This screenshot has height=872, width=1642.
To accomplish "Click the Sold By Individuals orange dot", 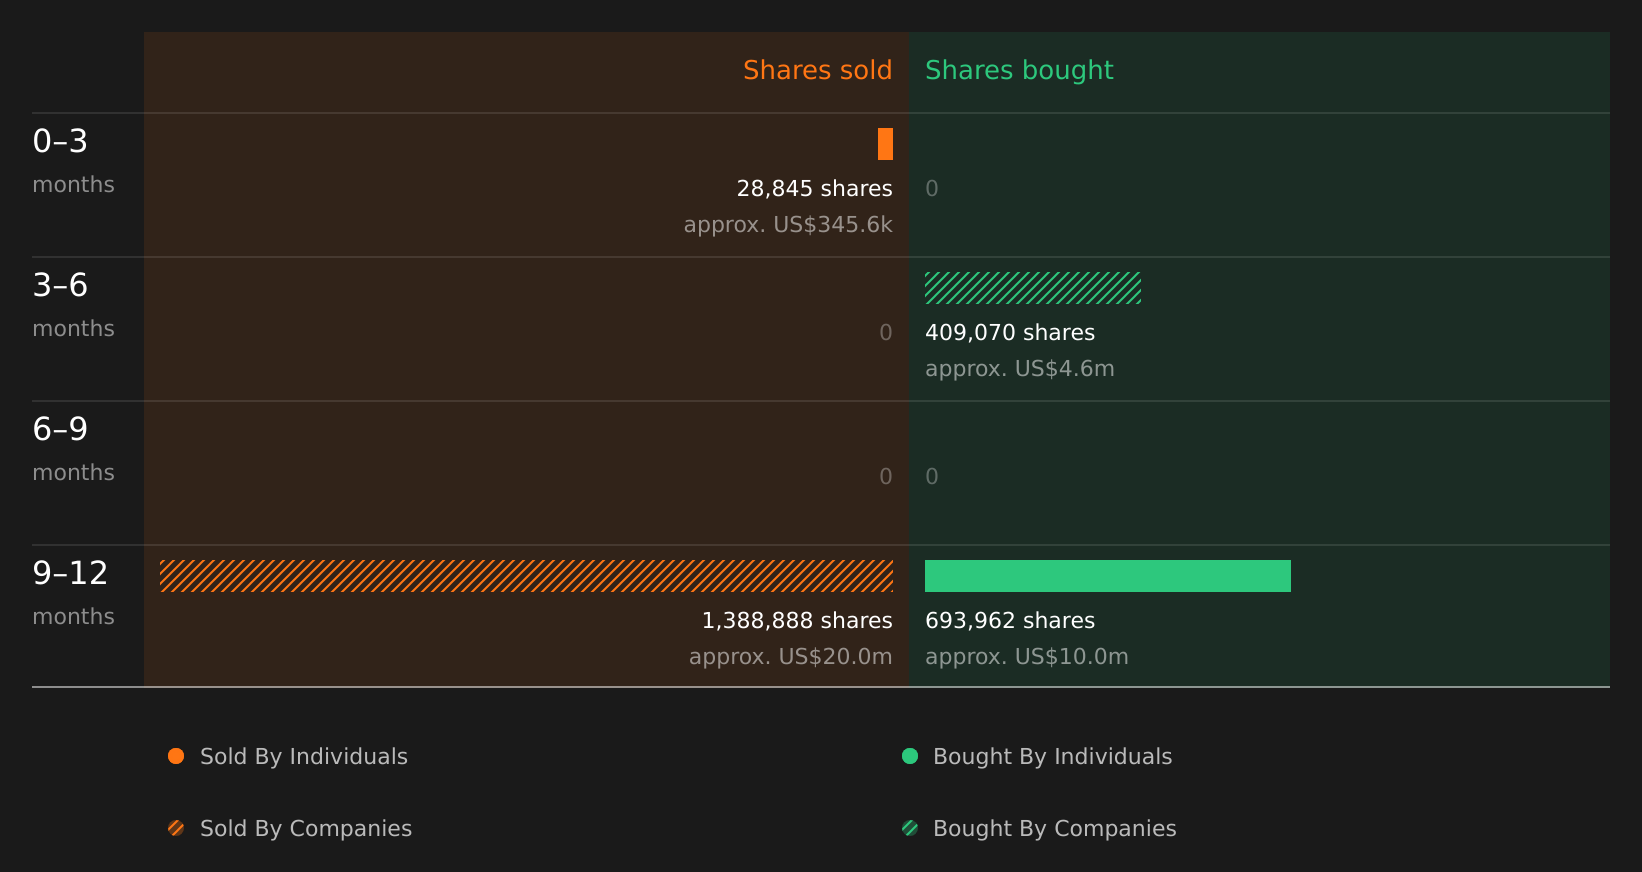I will click(x=176, y=756).
